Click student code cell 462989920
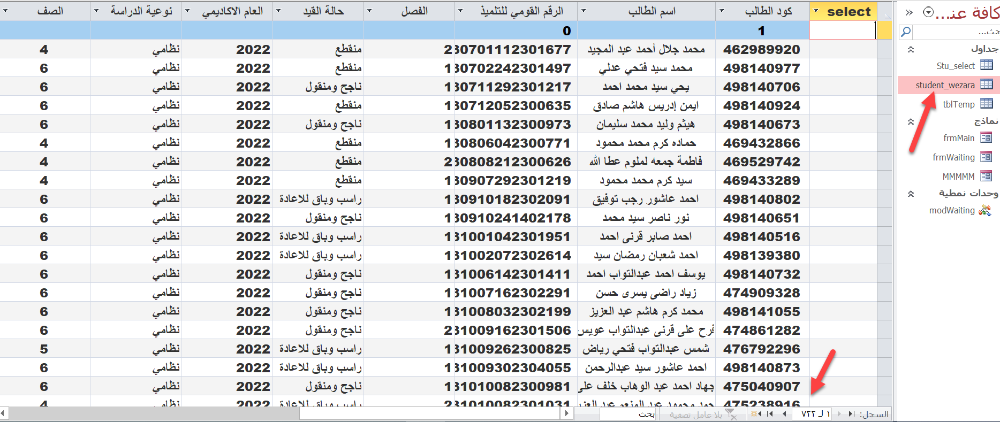The height and width of the screenshot is (422, 1000). (761, 50)
